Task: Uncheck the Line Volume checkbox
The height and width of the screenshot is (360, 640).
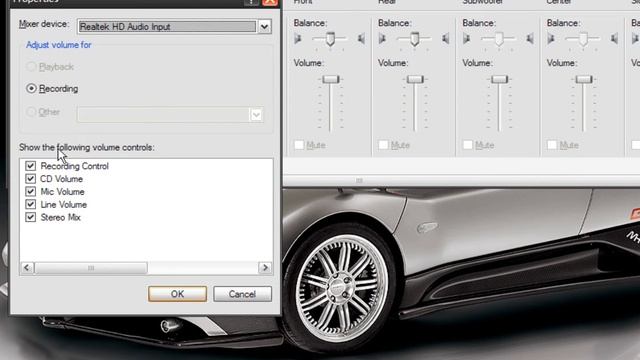Action: coord(31,204)
